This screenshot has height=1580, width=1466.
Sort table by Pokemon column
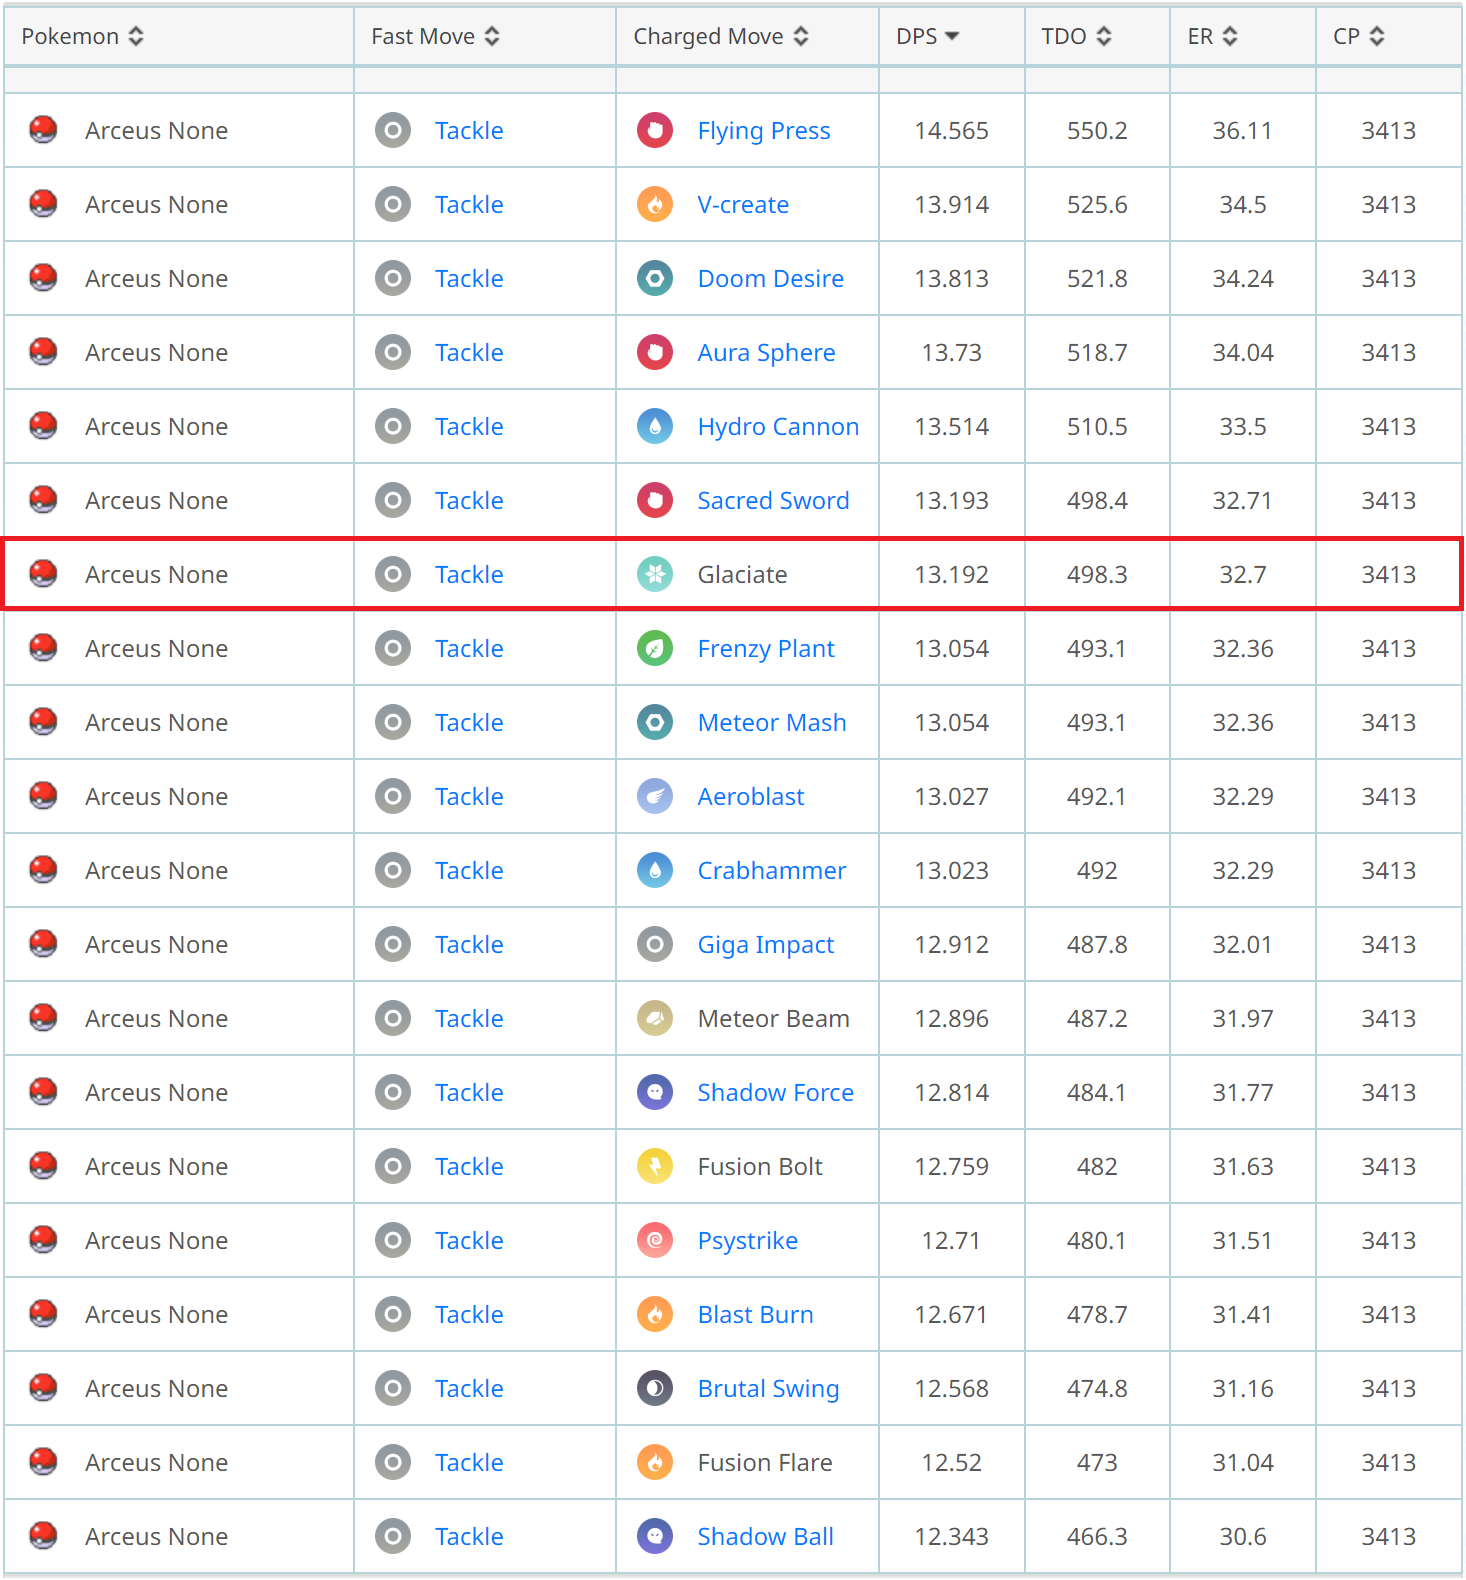(82, 36)
